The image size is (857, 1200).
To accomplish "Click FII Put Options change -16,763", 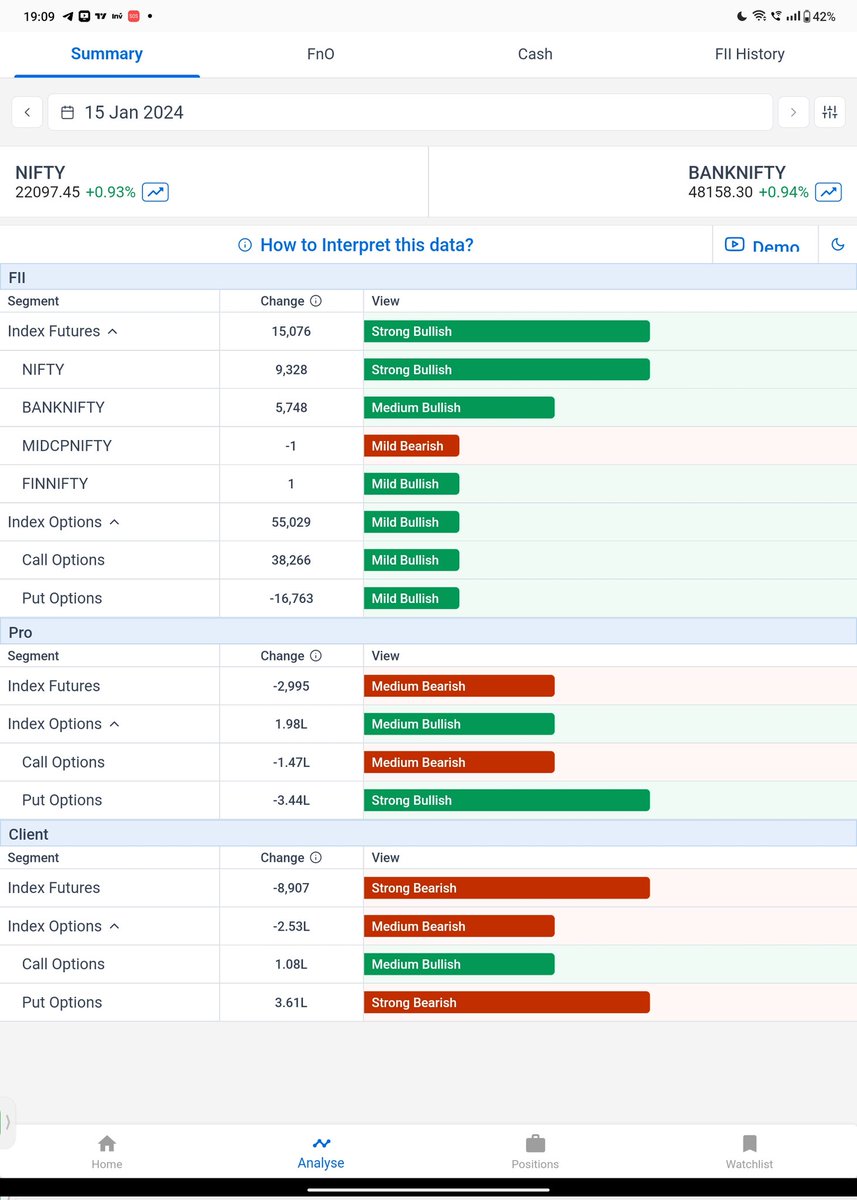I will point(291,598).
